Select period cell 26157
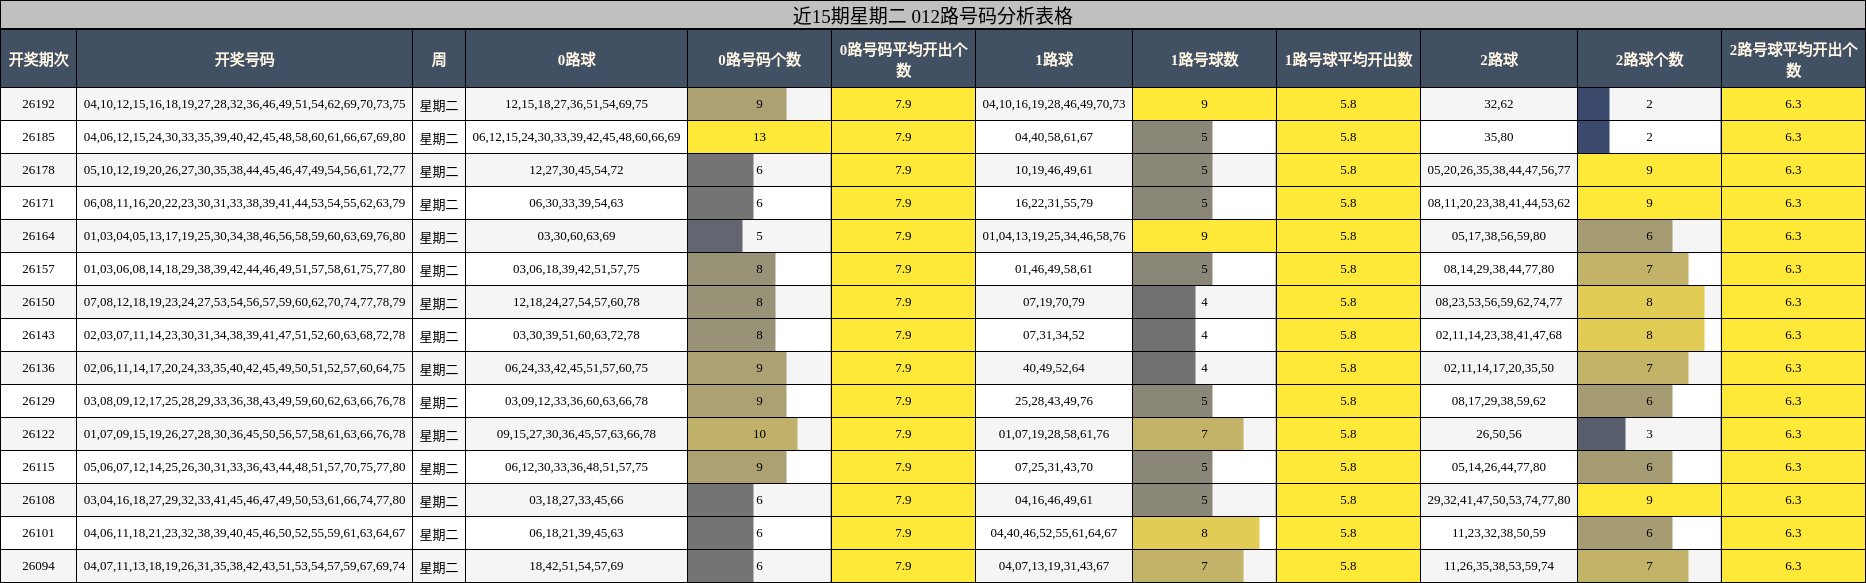Screen dimensions: 1866x583 (38, 269)
